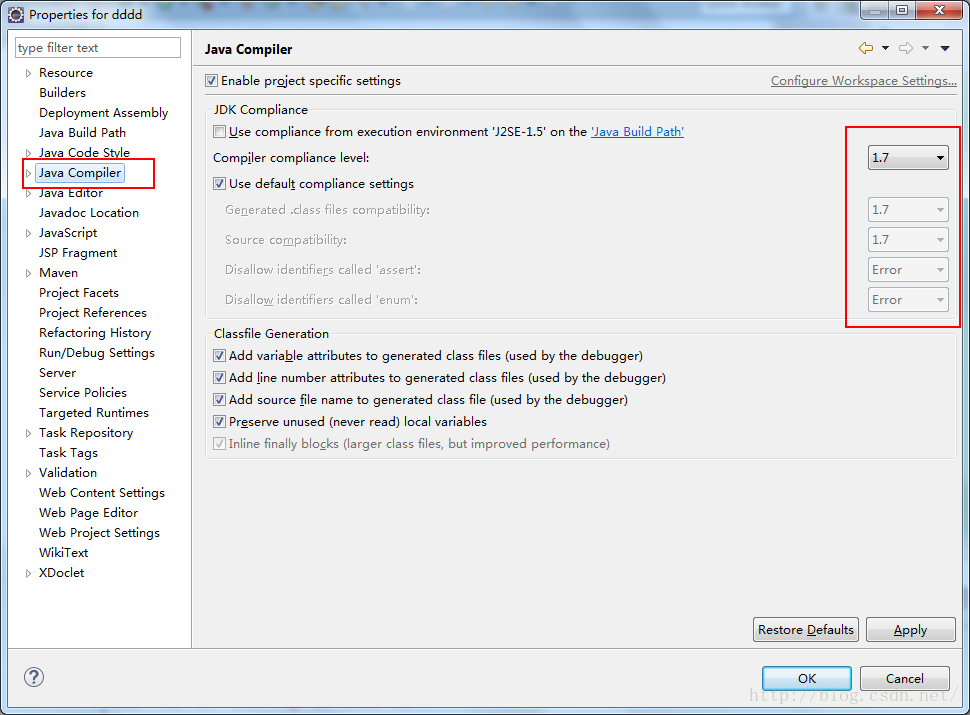Expand the JavaScript tree node
Image resolution: width=970 pixels, height=715 pixels.
click(x=28, y=233)
